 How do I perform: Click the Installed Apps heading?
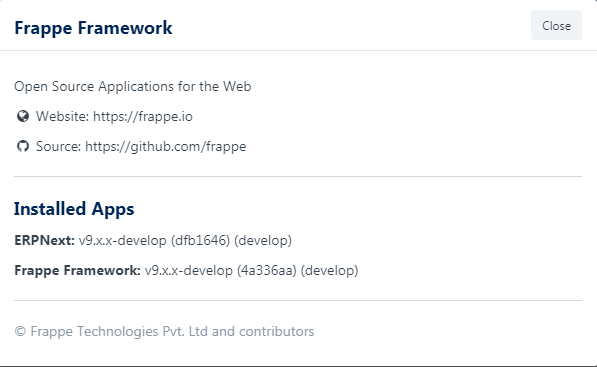pos(74,209)
